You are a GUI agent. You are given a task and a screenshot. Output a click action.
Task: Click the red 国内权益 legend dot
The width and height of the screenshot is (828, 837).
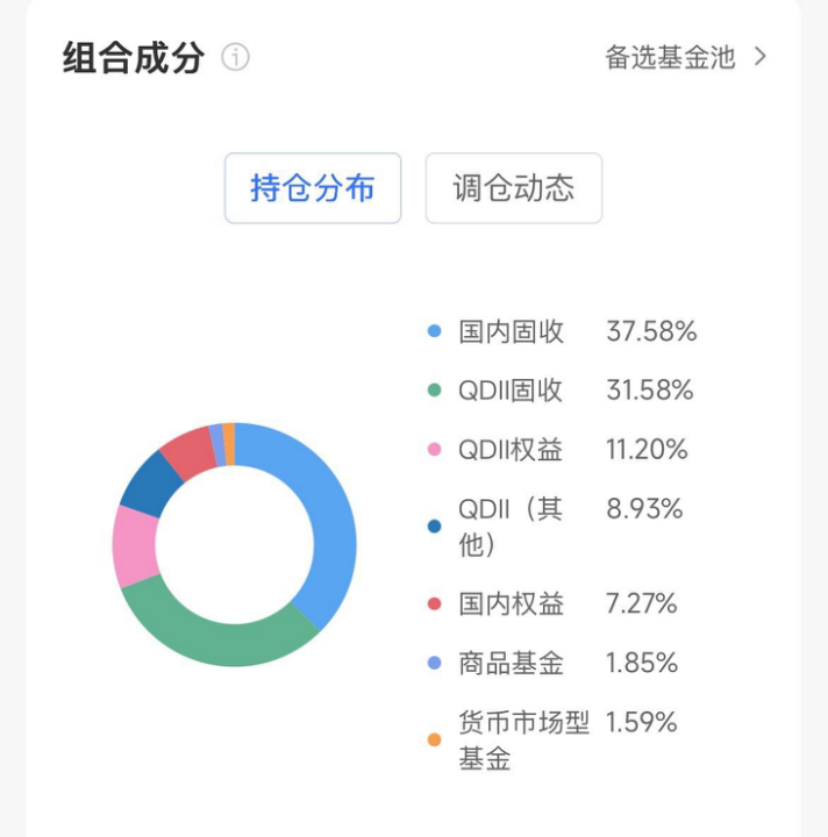[x=434, y=604]
